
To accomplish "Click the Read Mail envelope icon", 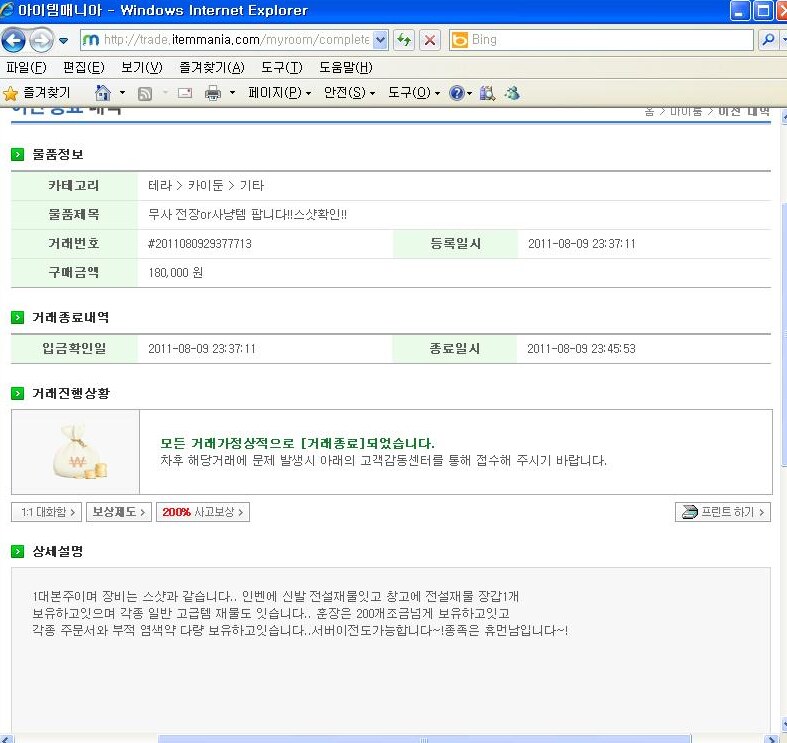I will point(184,93).
